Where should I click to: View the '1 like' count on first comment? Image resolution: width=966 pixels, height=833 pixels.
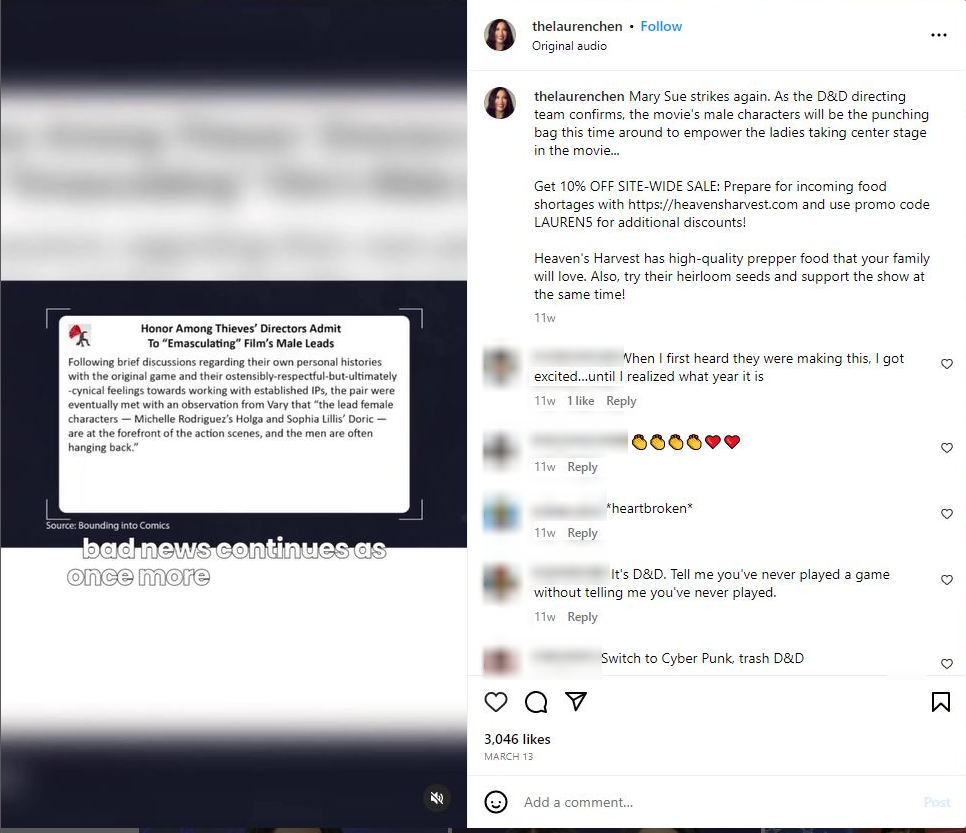pos(580,400)
